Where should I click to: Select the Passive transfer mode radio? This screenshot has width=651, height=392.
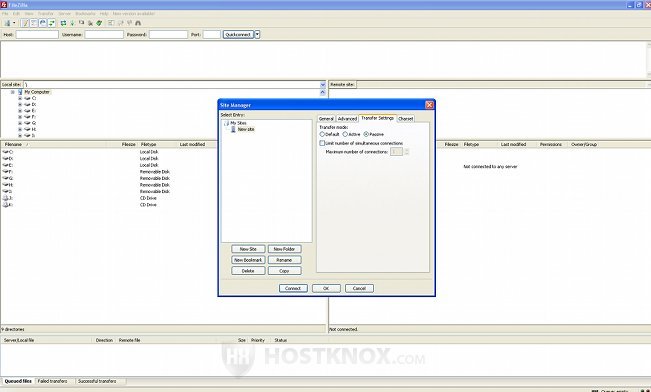coord(366,134)
